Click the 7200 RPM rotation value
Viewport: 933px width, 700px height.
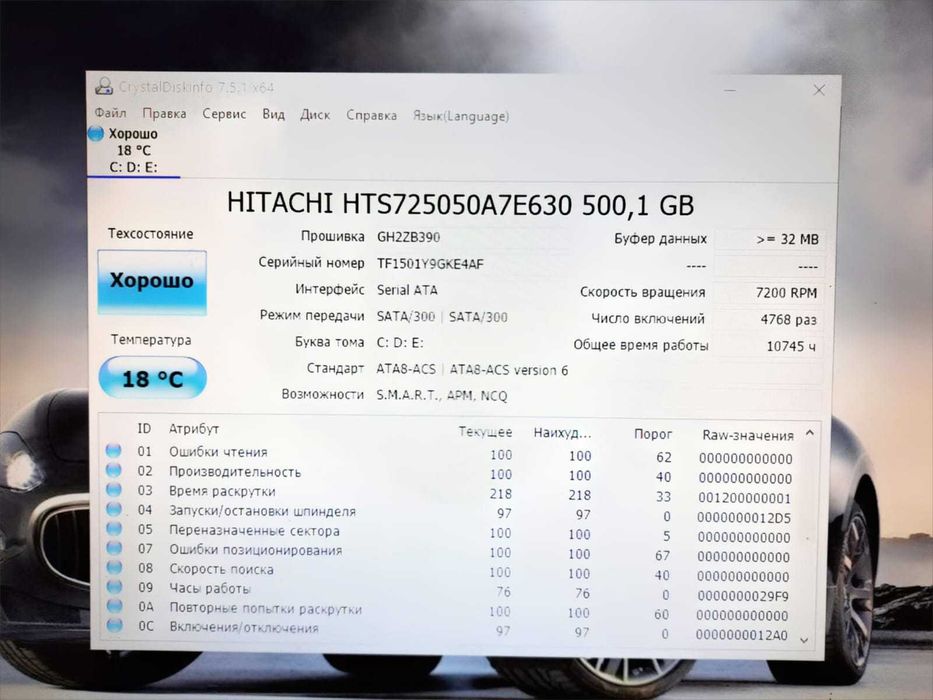[787, 293]
